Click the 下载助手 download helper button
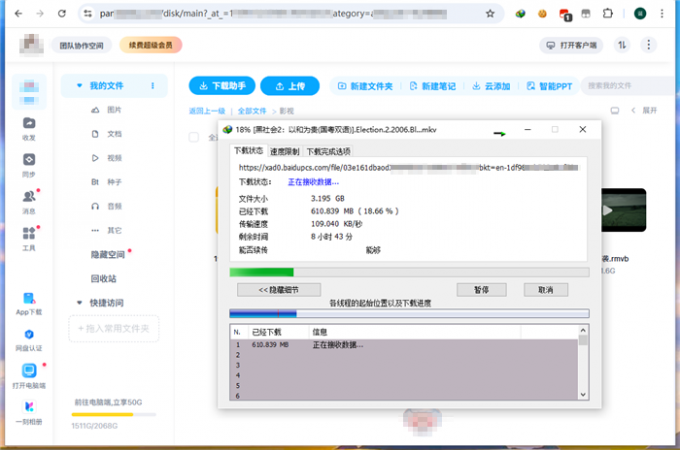 [222, 86]
